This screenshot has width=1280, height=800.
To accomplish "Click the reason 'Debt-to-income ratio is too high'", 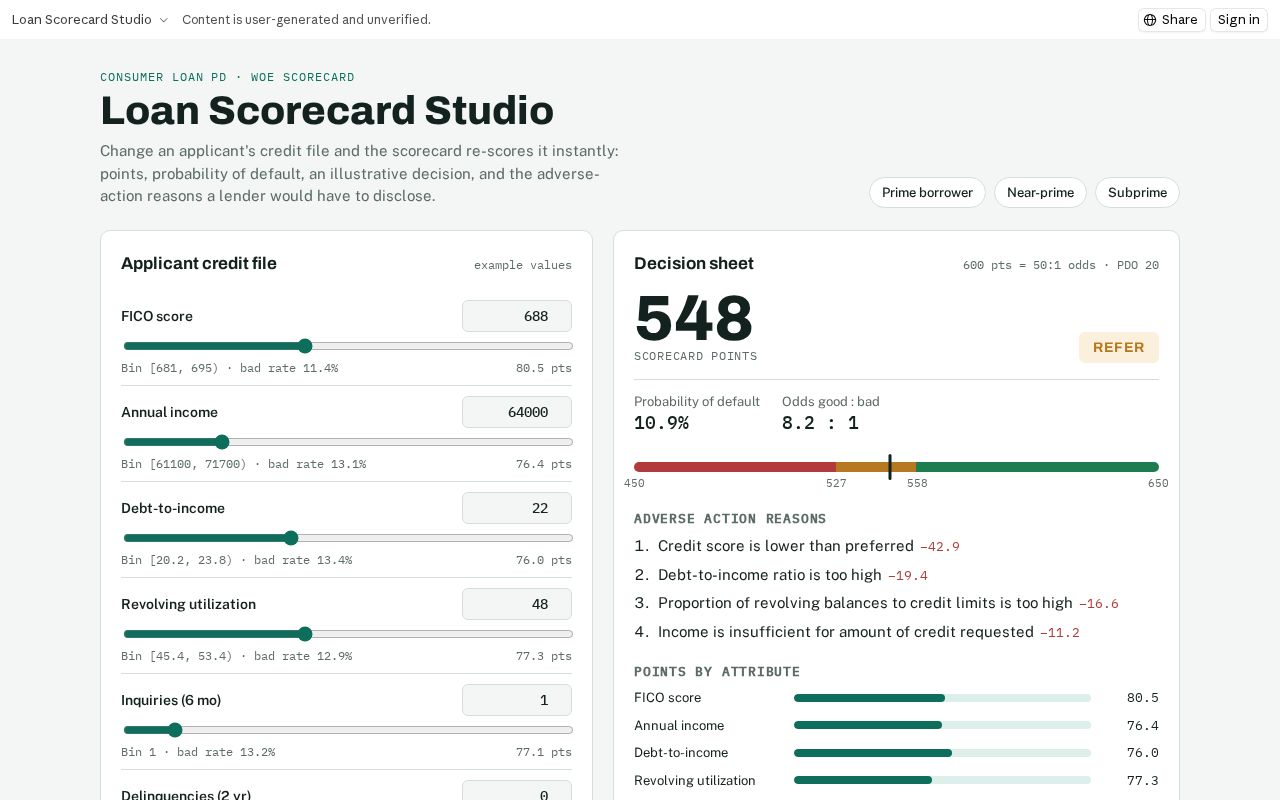I will [x=770, y=575].
